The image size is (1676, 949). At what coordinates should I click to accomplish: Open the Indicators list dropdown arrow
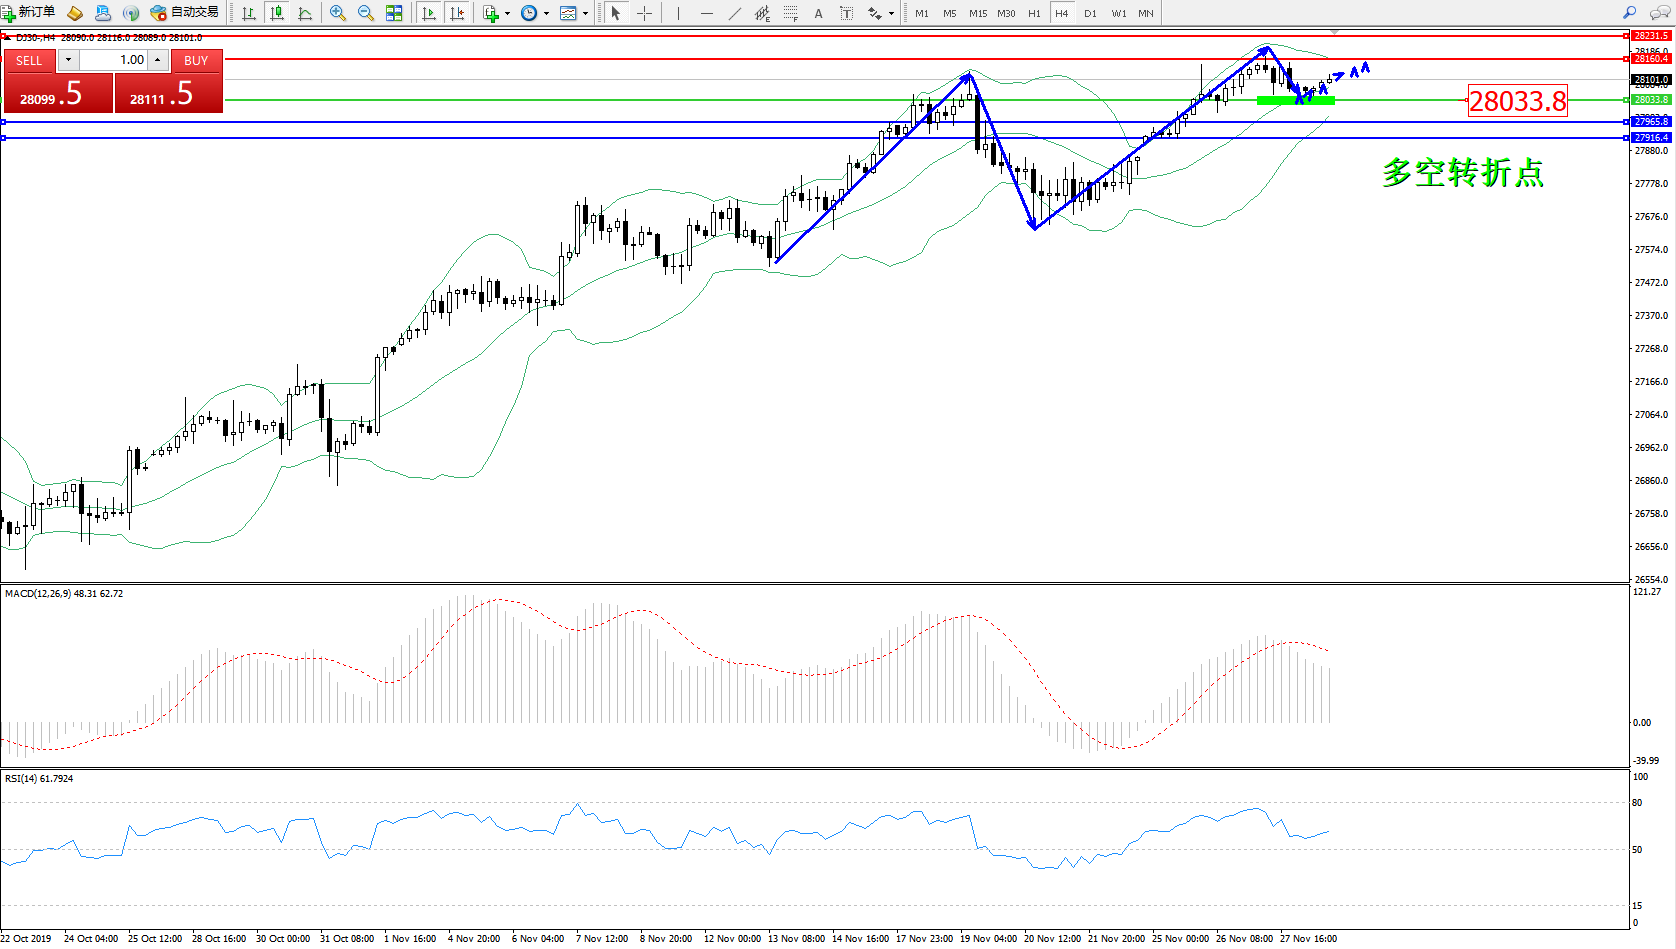pos(507,14)
